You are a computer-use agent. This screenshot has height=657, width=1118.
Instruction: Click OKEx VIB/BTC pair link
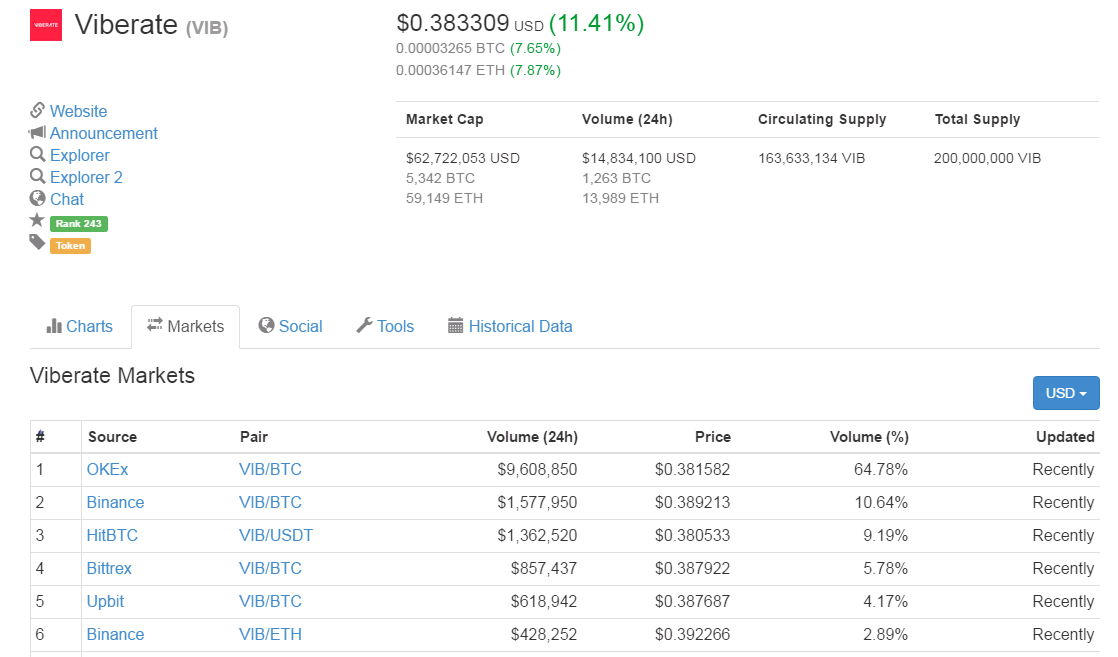(x=270, y=469)
